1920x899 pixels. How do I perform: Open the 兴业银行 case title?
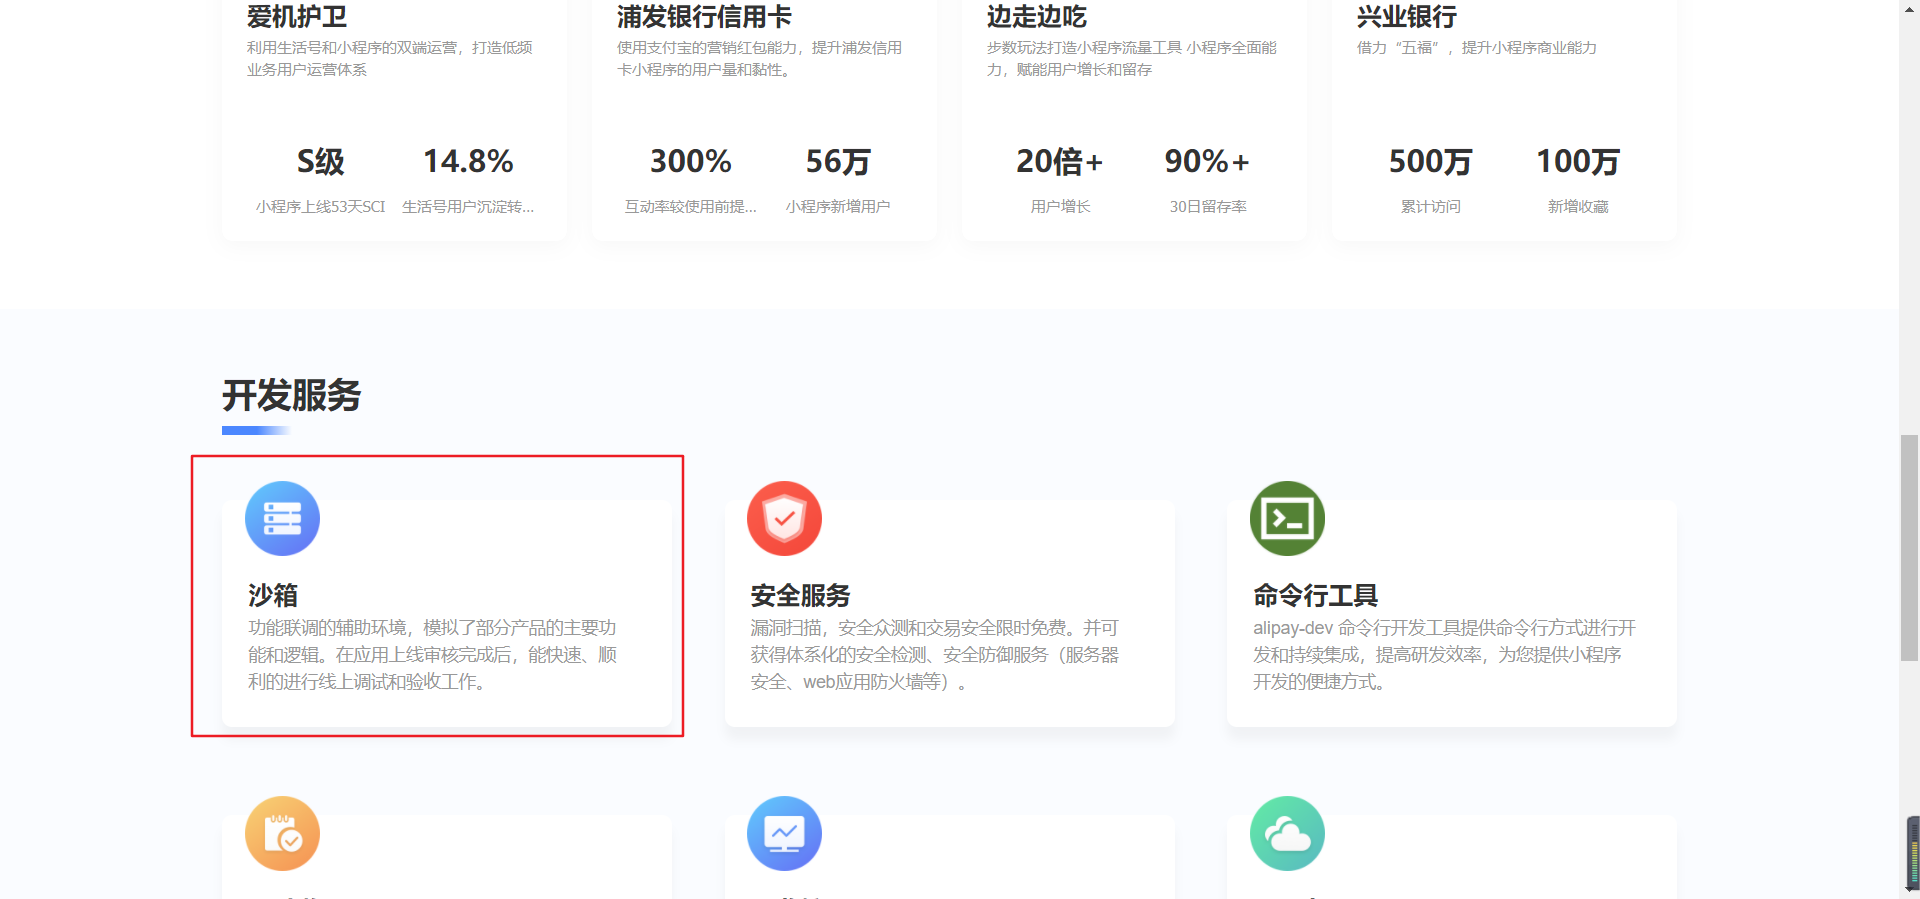tap(1406, 16)
